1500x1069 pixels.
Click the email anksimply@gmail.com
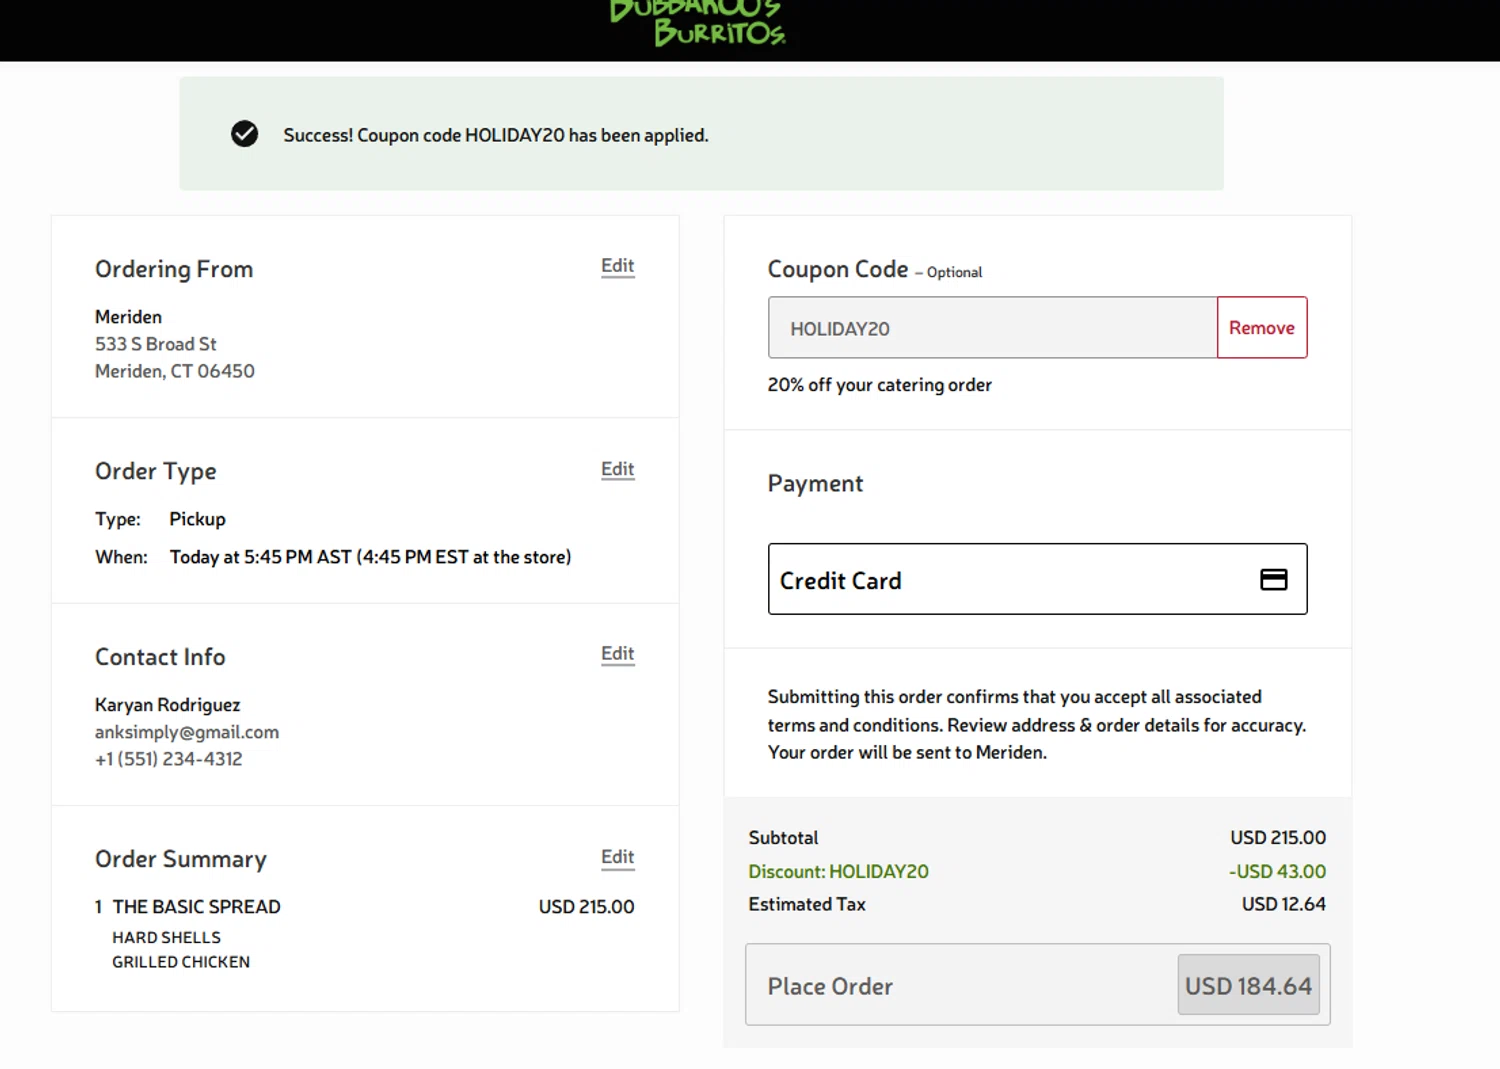(187, 732)
